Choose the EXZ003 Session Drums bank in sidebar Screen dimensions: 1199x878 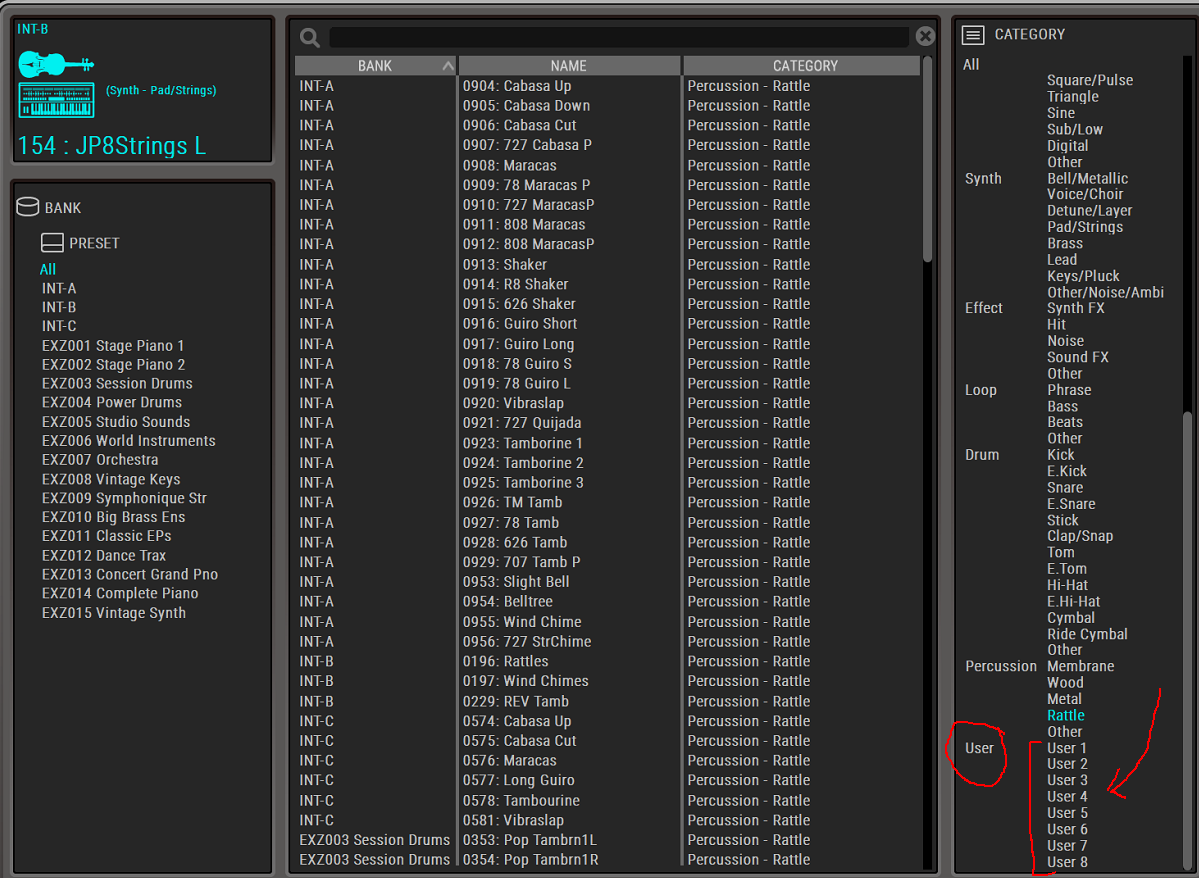(x=117, y=383)
